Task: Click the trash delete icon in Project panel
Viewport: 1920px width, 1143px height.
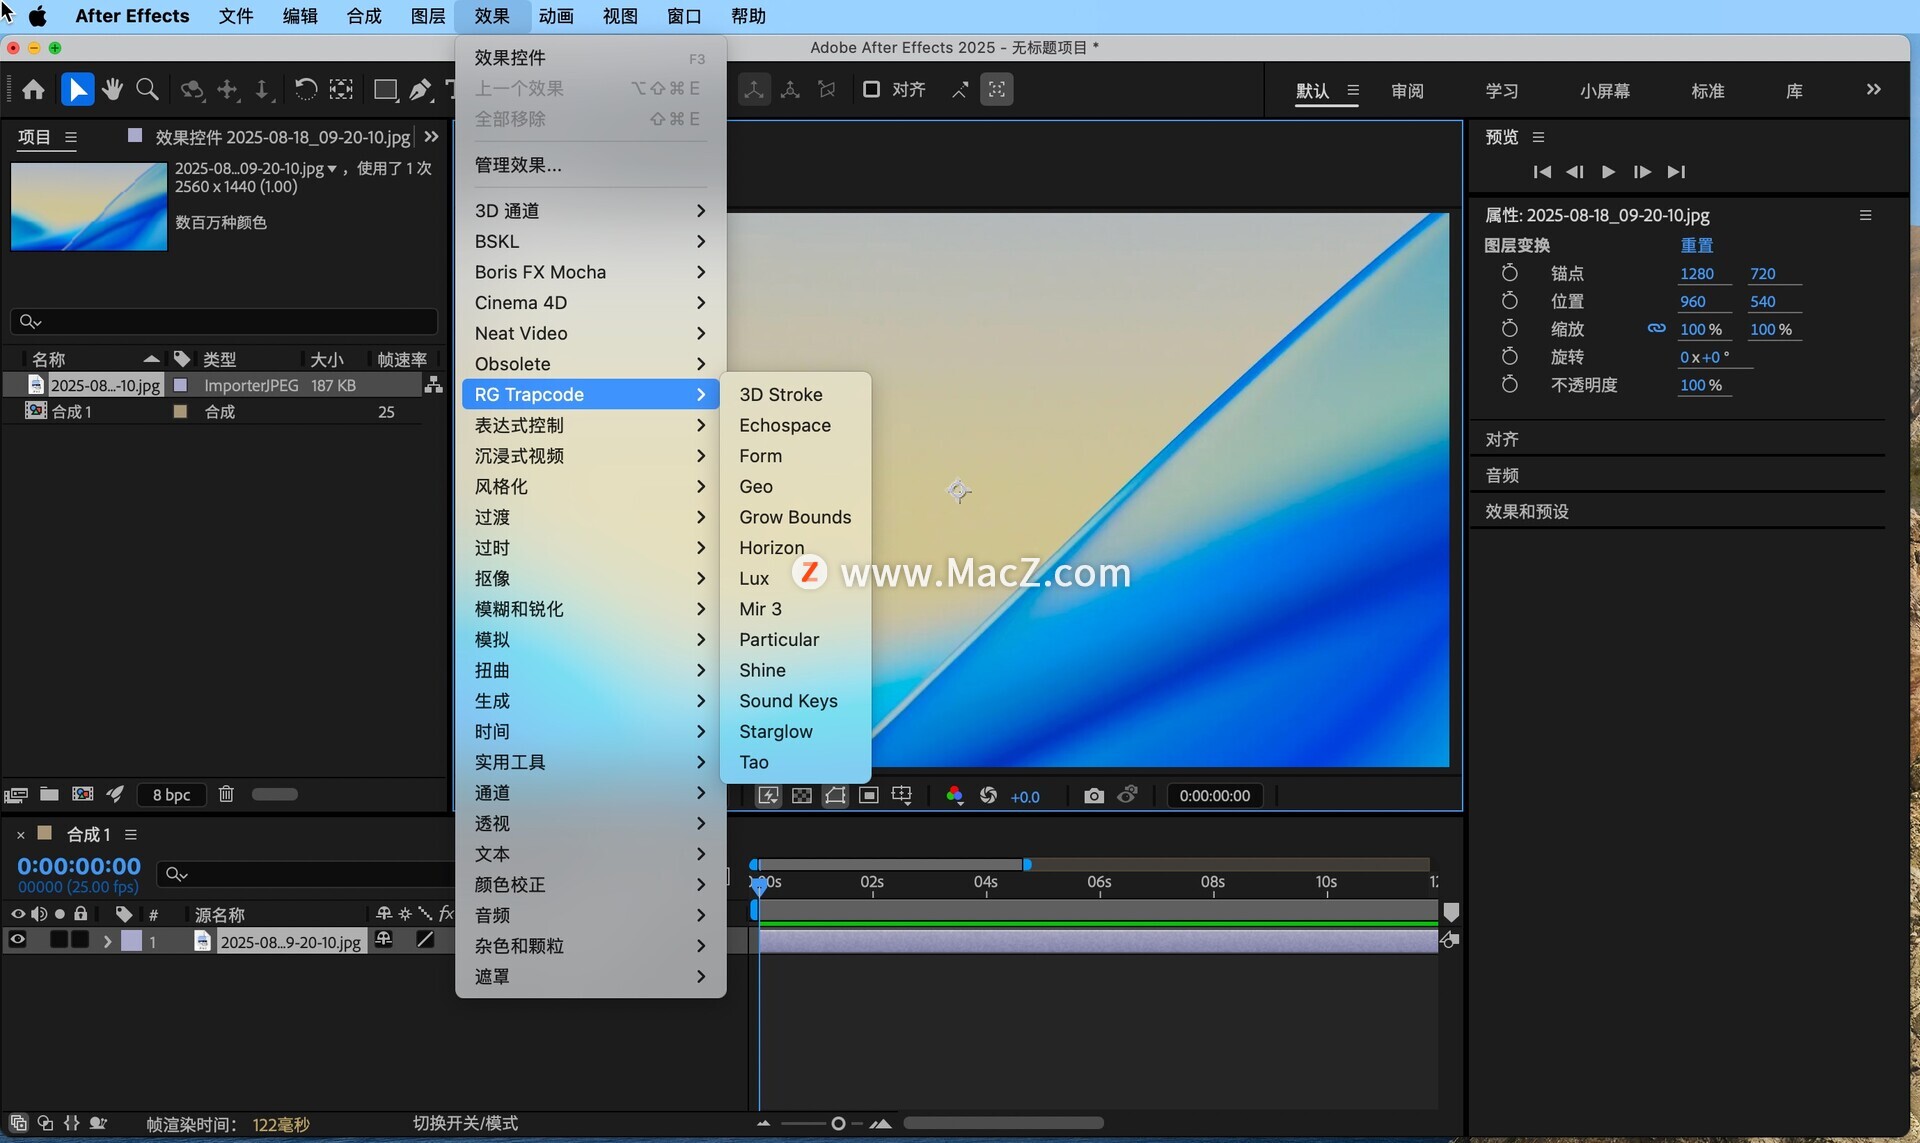Action: pos(226,794)
